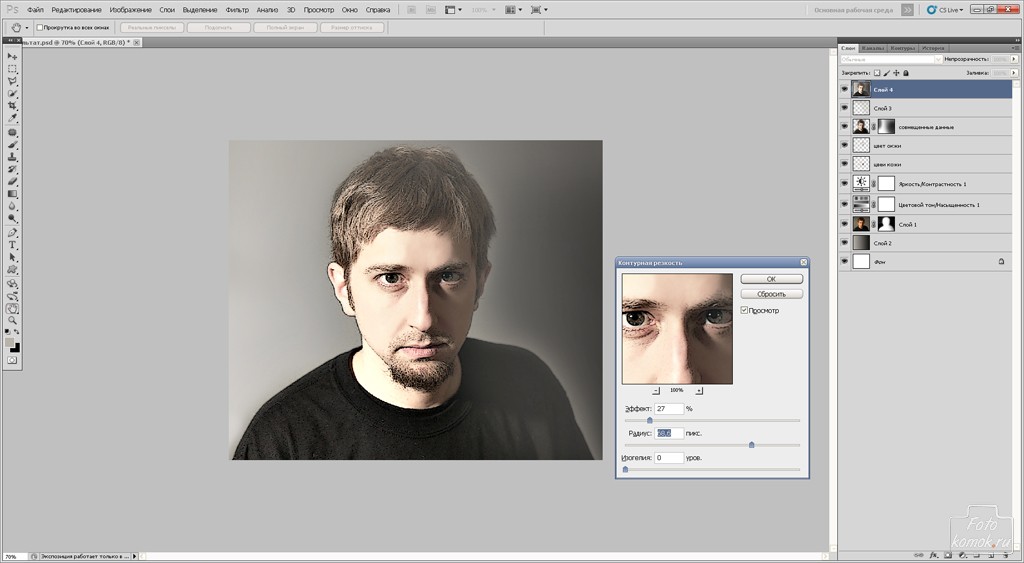1024x563 pixels.
Task: Select the Move tool in the toolbar
Action: pyautogui.click(x=13, y=57)
